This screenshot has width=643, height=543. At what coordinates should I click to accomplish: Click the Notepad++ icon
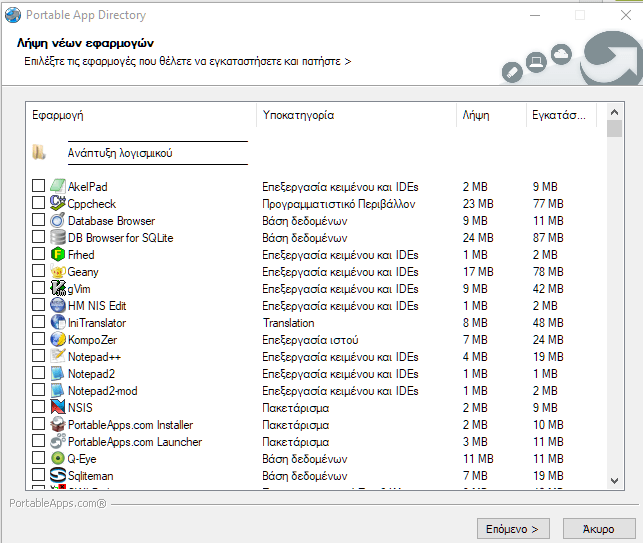[x=57, y=356]
